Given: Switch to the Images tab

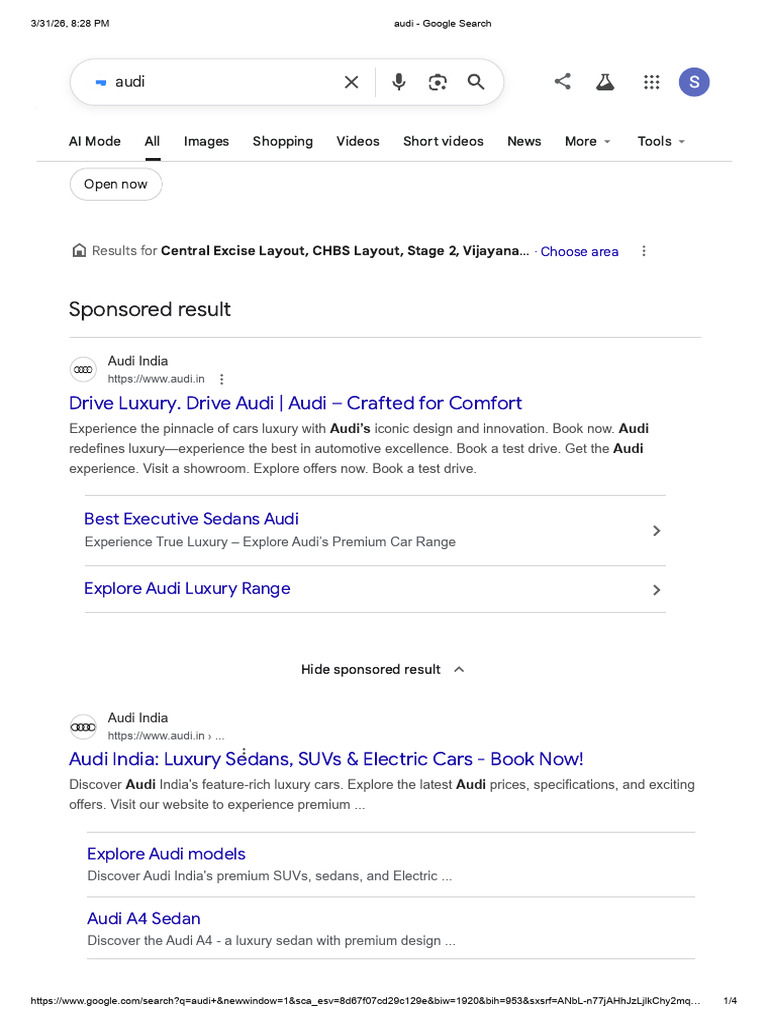Looking at the screenshot, I should coord(206,142).
